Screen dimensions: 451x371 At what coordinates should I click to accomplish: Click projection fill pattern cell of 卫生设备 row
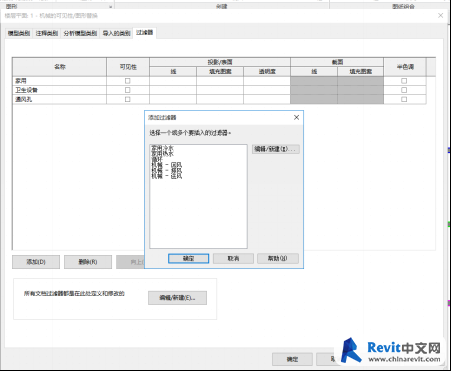point(220,90)
